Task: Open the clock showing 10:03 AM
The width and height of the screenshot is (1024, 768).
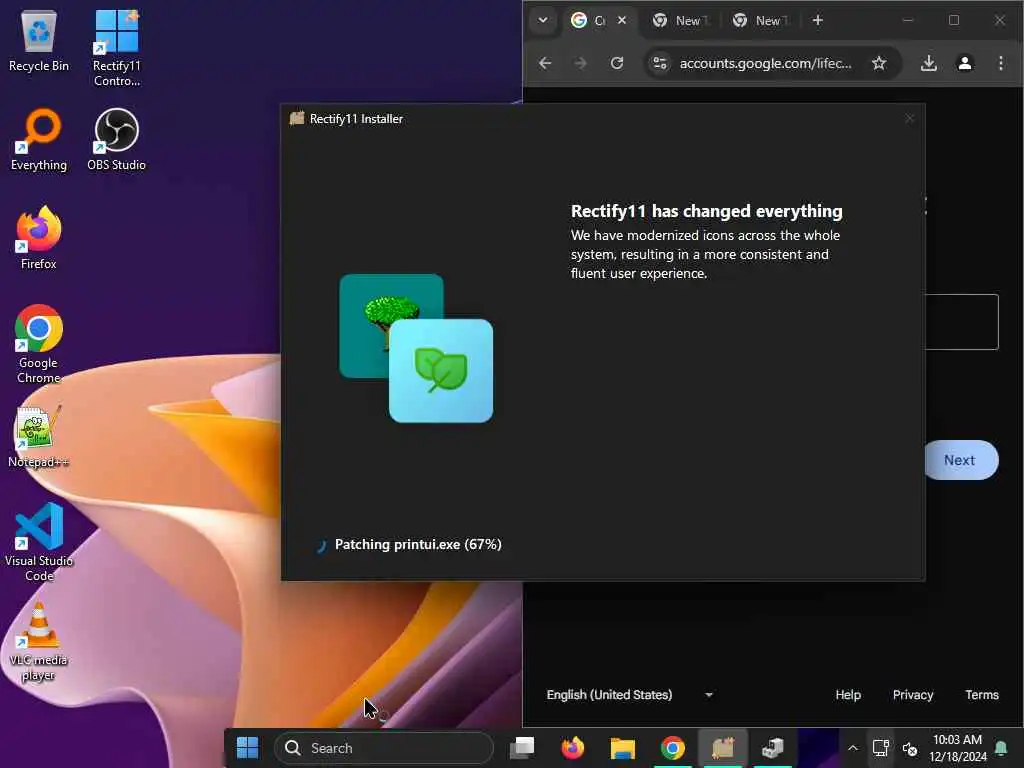Action: (x=957, y=748)
